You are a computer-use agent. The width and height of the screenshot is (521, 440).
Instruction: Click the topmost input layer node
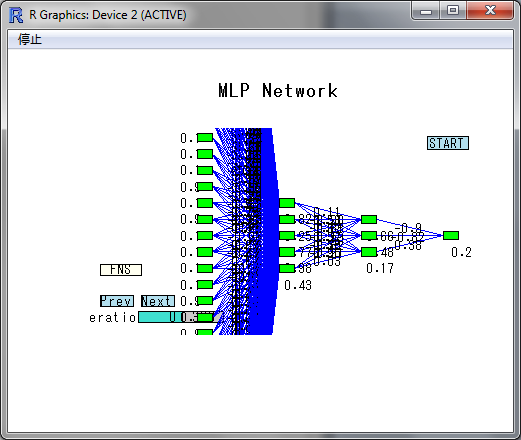click(205, 137)
